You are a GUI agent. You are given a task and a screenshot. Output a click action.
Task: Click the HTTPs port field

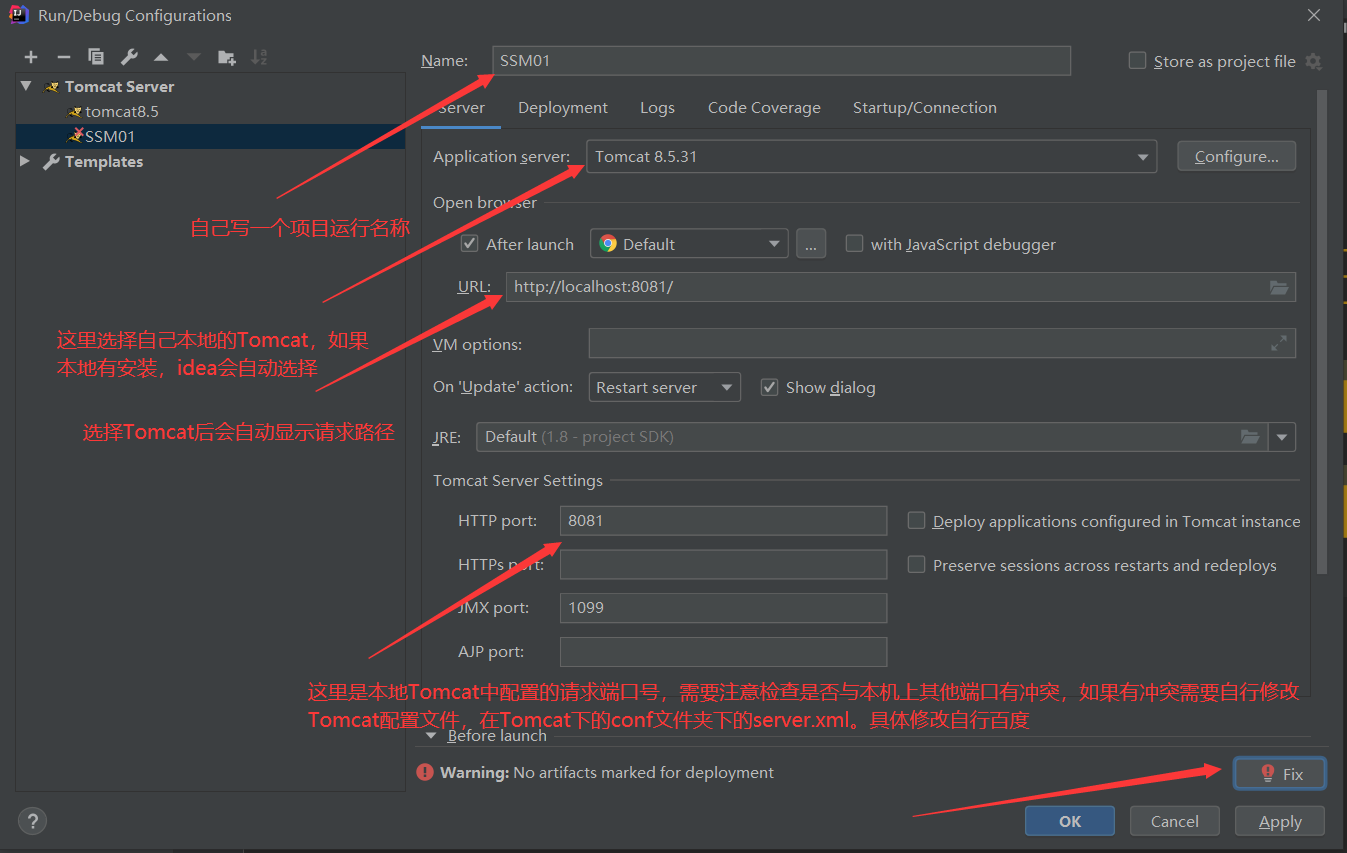tap(723, 564)
